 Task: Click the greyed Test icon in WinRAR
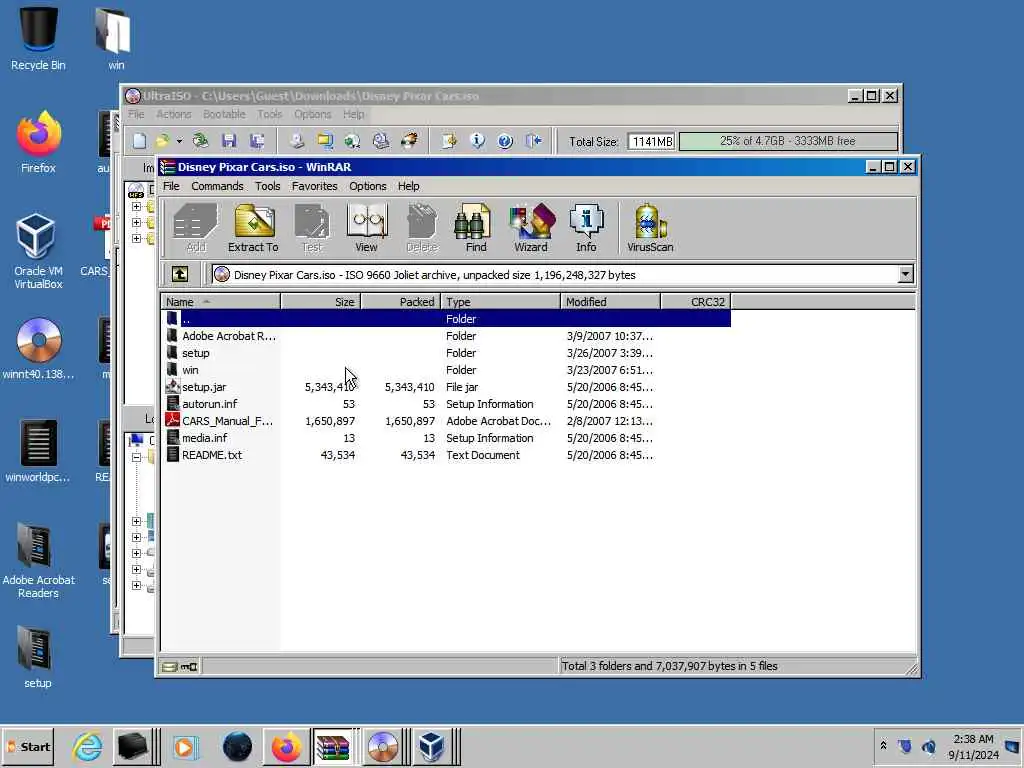click(x=312, y=228)
